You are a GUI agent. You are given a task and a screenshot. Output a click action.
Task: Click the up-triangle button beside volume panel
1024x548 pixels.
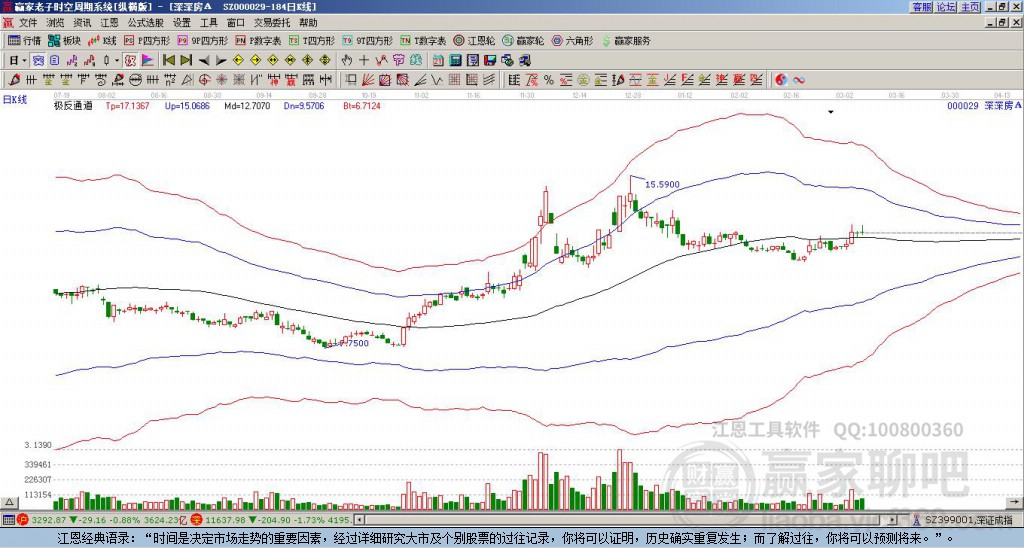9,503
